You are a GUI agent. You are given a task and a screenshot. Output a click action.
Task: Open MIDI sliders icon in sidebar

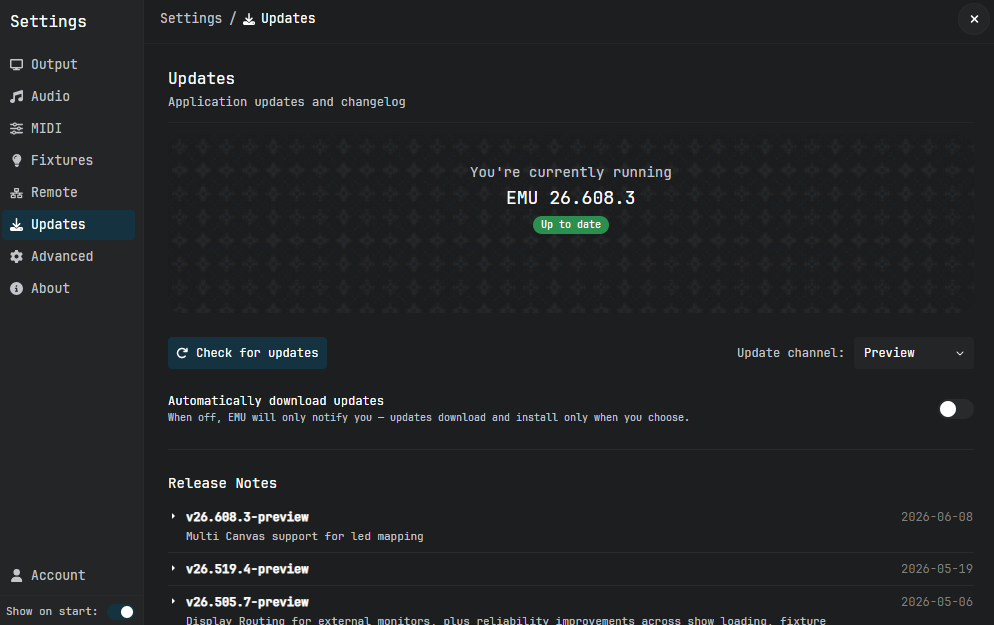(16, 129)
